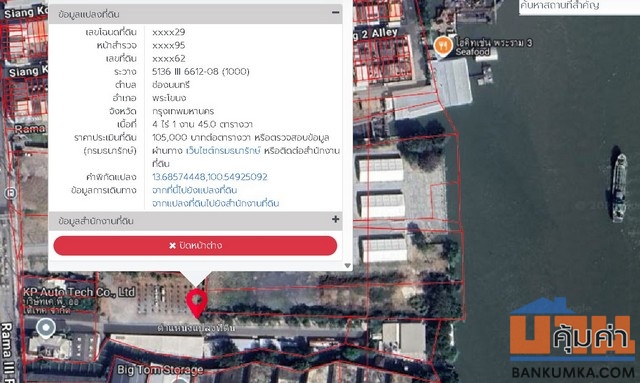Screen dimensions: 640x383
Task: Open directions link จากที่นี่ไปยังแปลงที่ดิน
Action: click(x=194, y=190)
